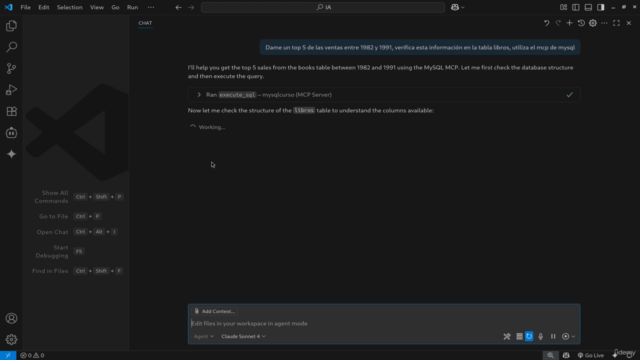Open the Agent mode dropdown
The height and width of the screenshot is (360, 640).
(x=204, y=336)
